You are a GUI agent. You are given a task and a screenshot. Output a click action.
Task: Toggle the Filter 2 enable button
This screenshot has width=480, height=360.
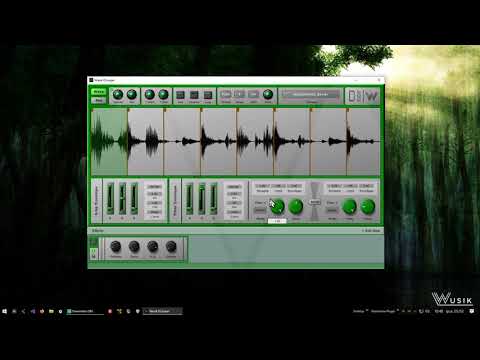point(332,210)
